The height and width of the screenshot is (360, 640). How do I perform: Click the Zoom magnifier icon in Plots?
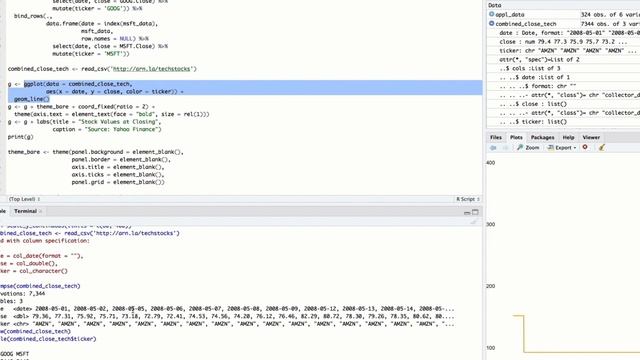click(520, 147)
